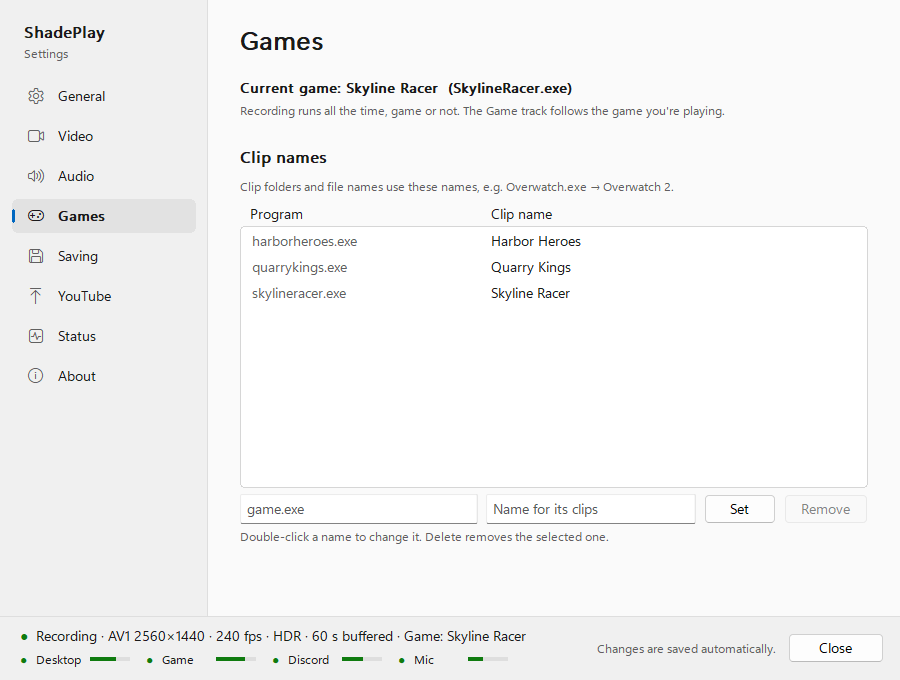Screen dimensions: 900x680
Task: Click the green Recording status dot
Action: (24, 637)
